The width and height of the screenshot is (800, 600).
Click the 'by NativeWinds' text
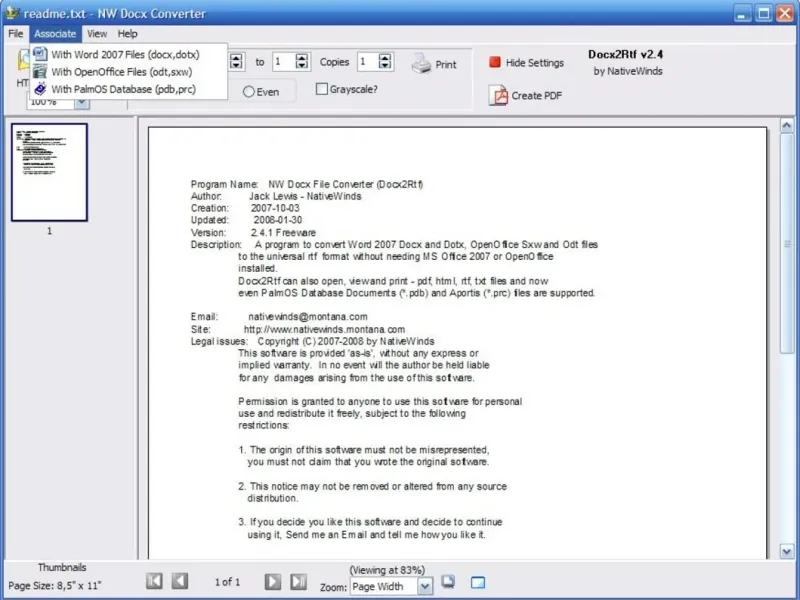(628, 71)
